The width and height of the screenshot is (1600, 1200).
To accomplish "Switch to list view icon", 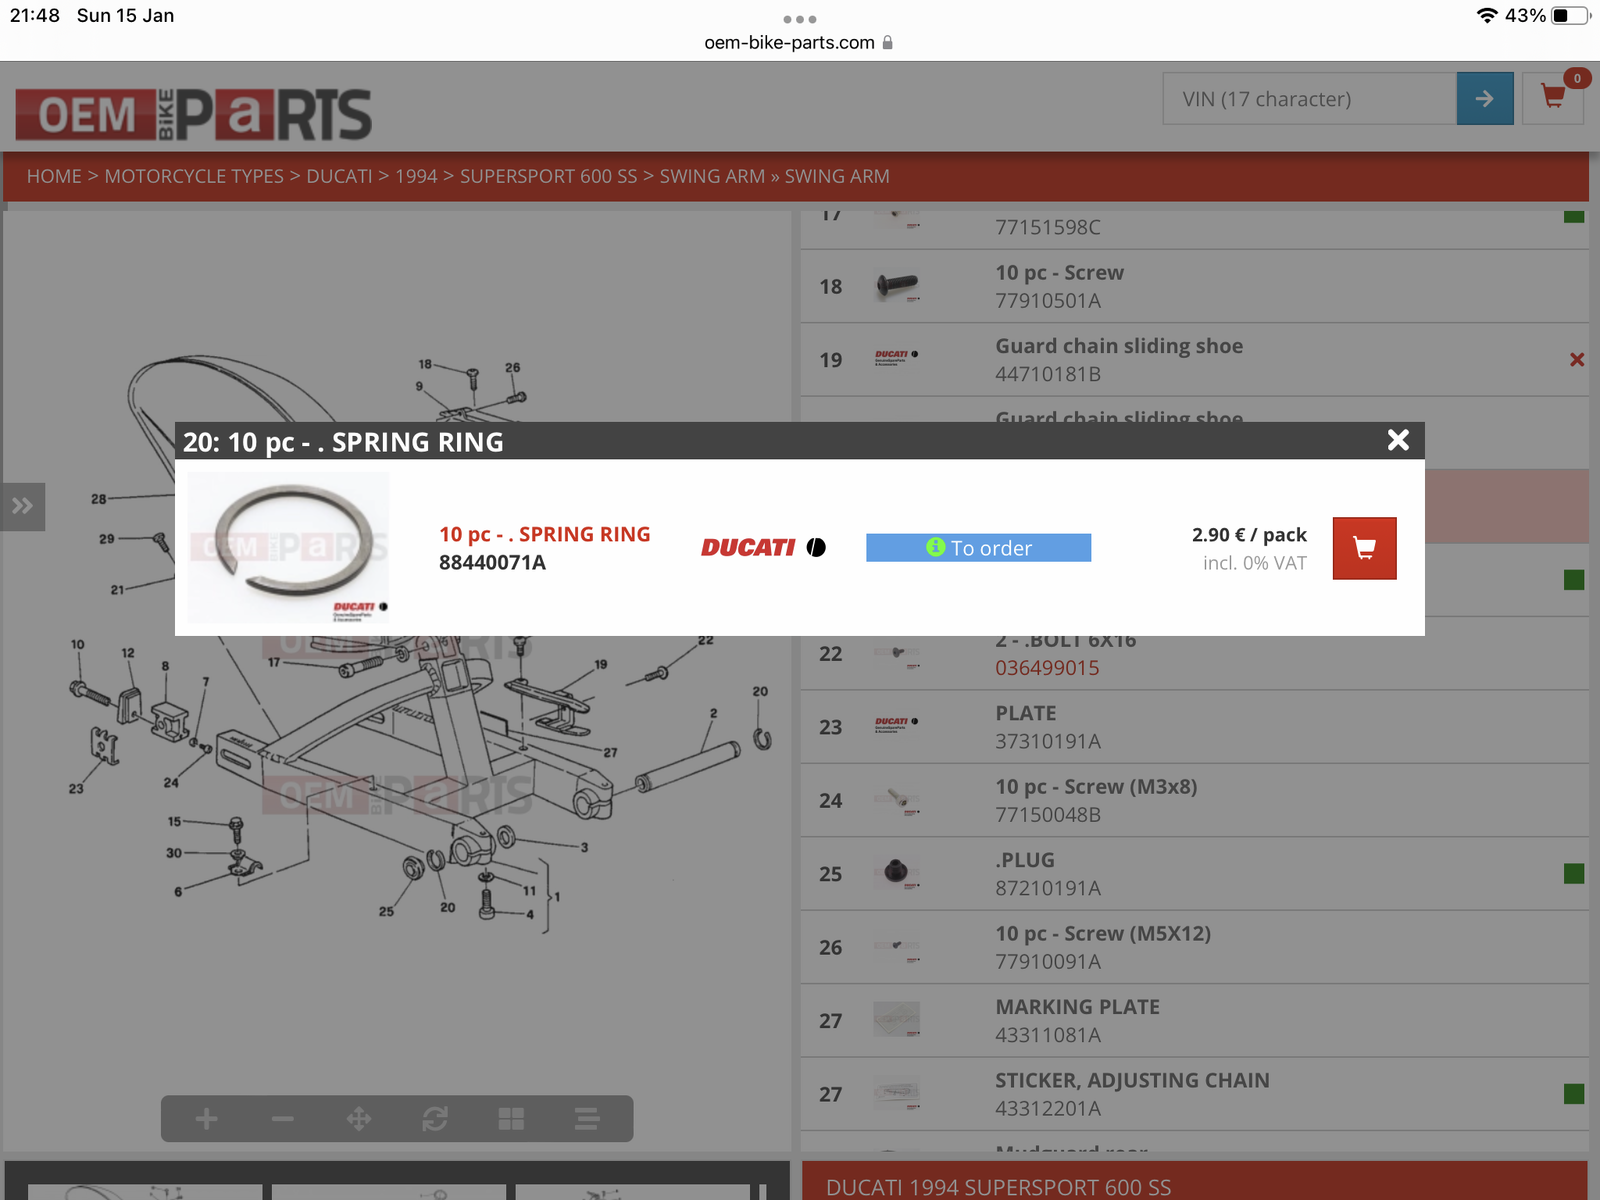I will 587,1119.
